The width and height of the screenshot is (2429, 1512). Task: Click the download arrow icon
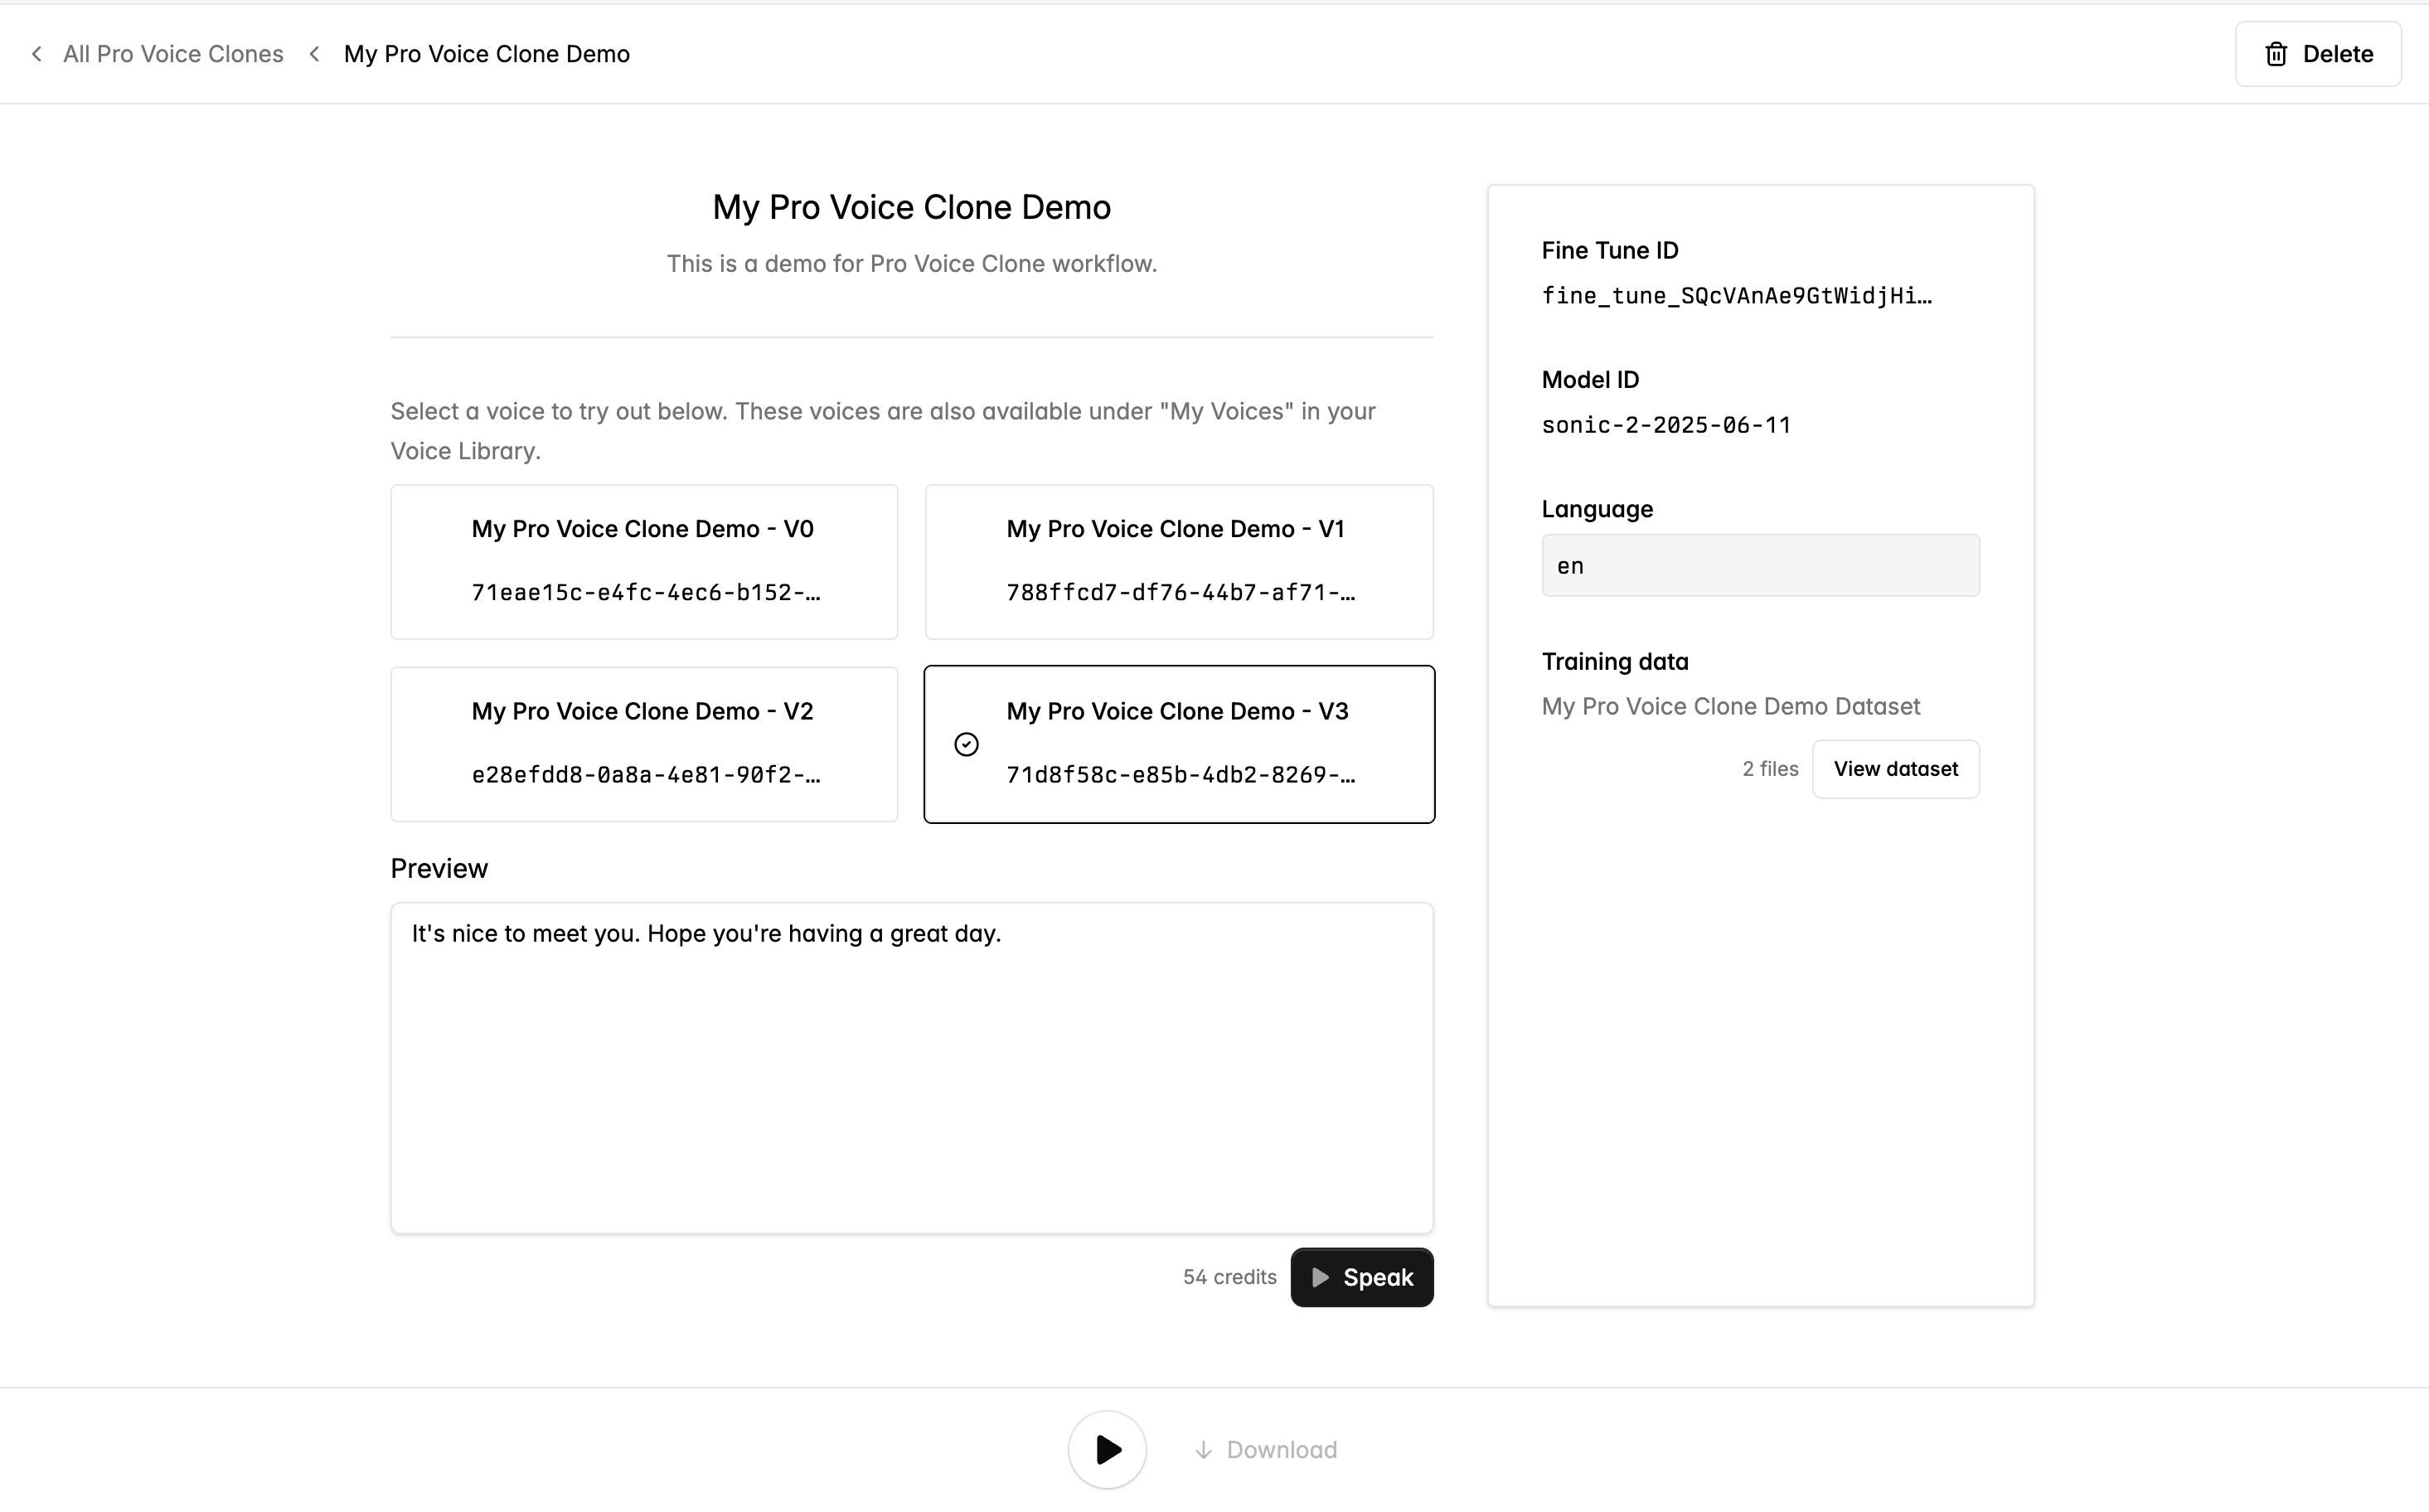(1204, 1450)
